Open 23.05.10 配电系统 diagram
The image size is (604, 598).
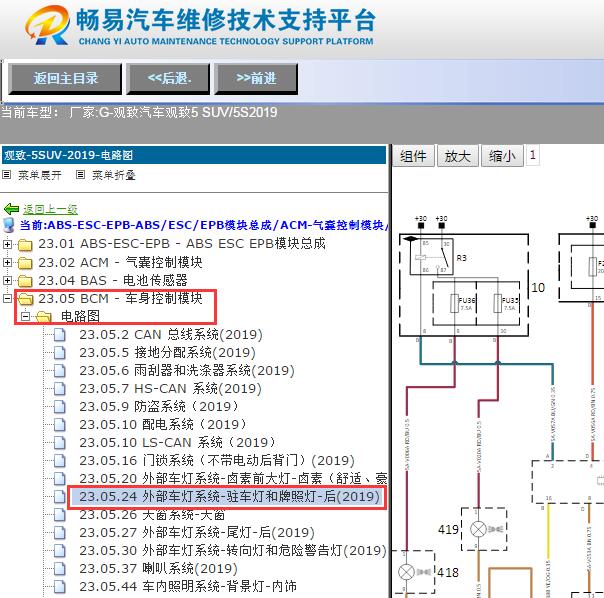162,424
